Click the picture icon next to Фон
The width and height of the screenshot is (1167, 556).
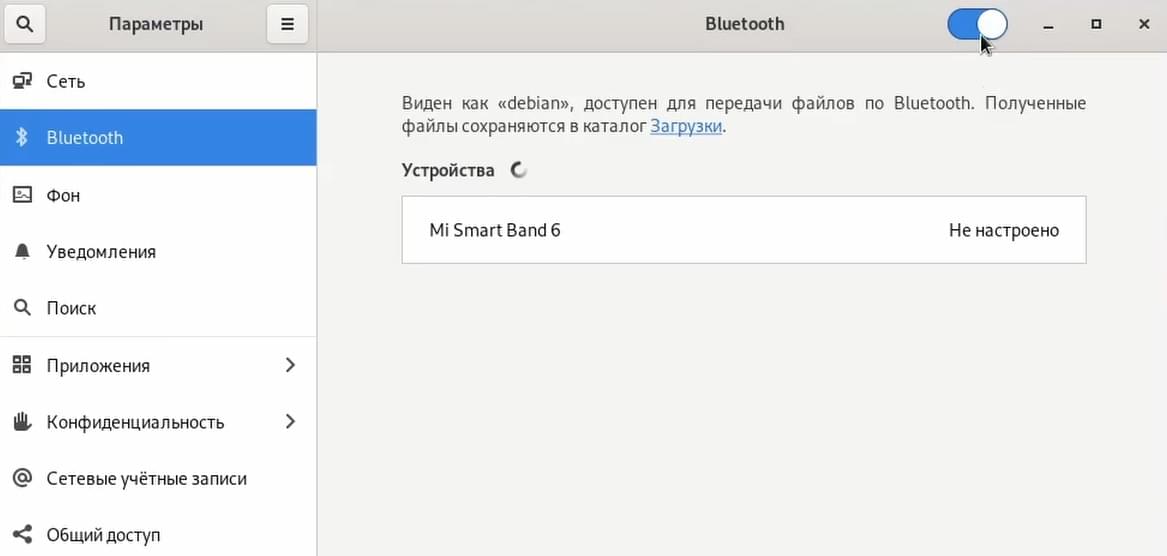point(23,195)
